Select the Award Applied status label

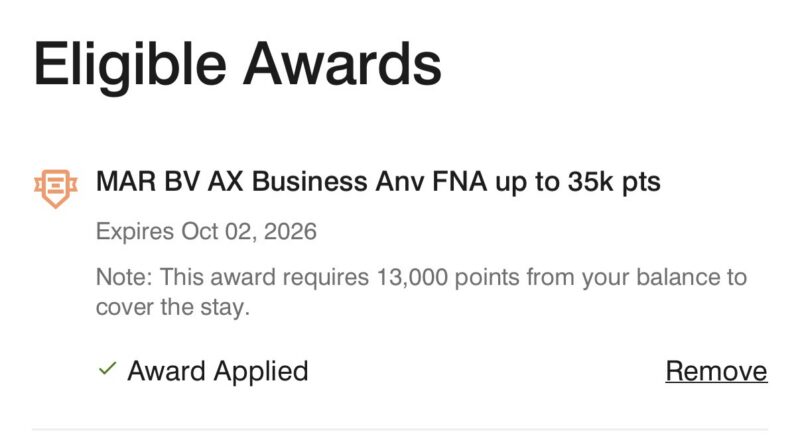tap(217, 371)
